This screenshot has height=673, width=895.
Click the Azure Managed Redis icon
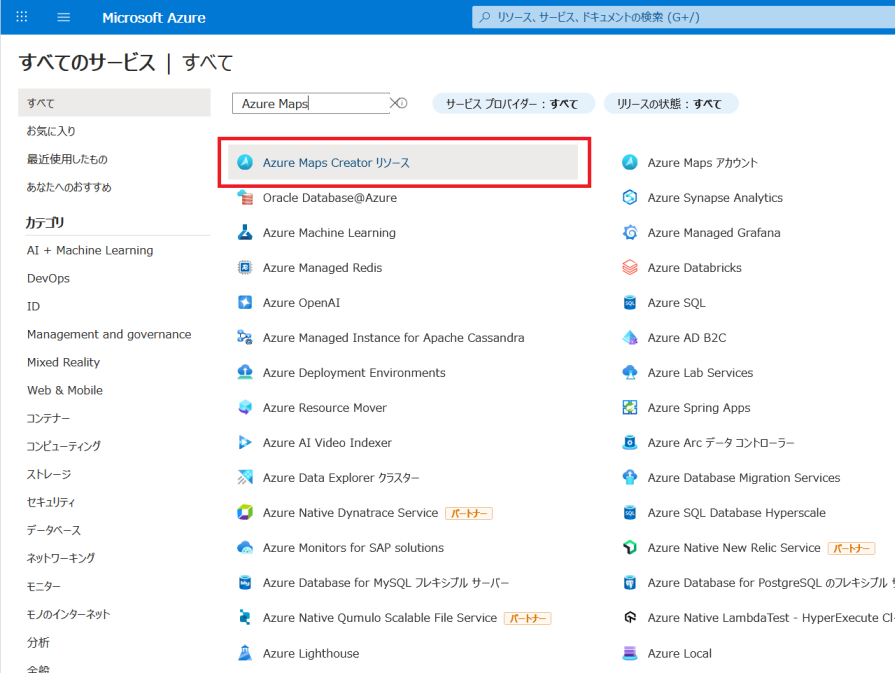point(245,267)
